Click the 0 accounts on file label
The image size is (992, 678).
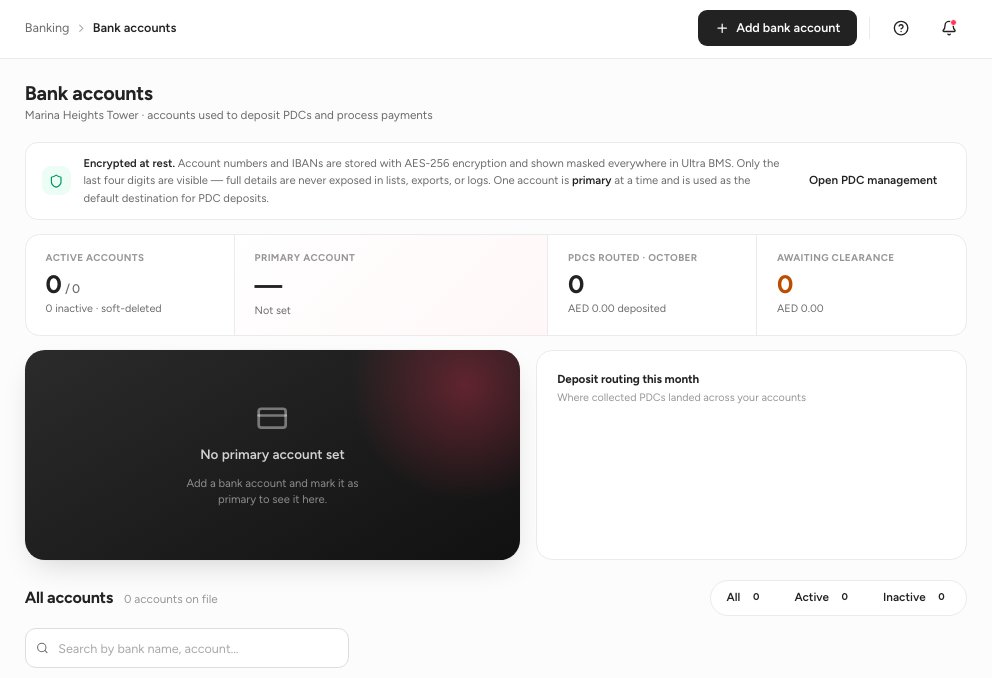point(171,599)
